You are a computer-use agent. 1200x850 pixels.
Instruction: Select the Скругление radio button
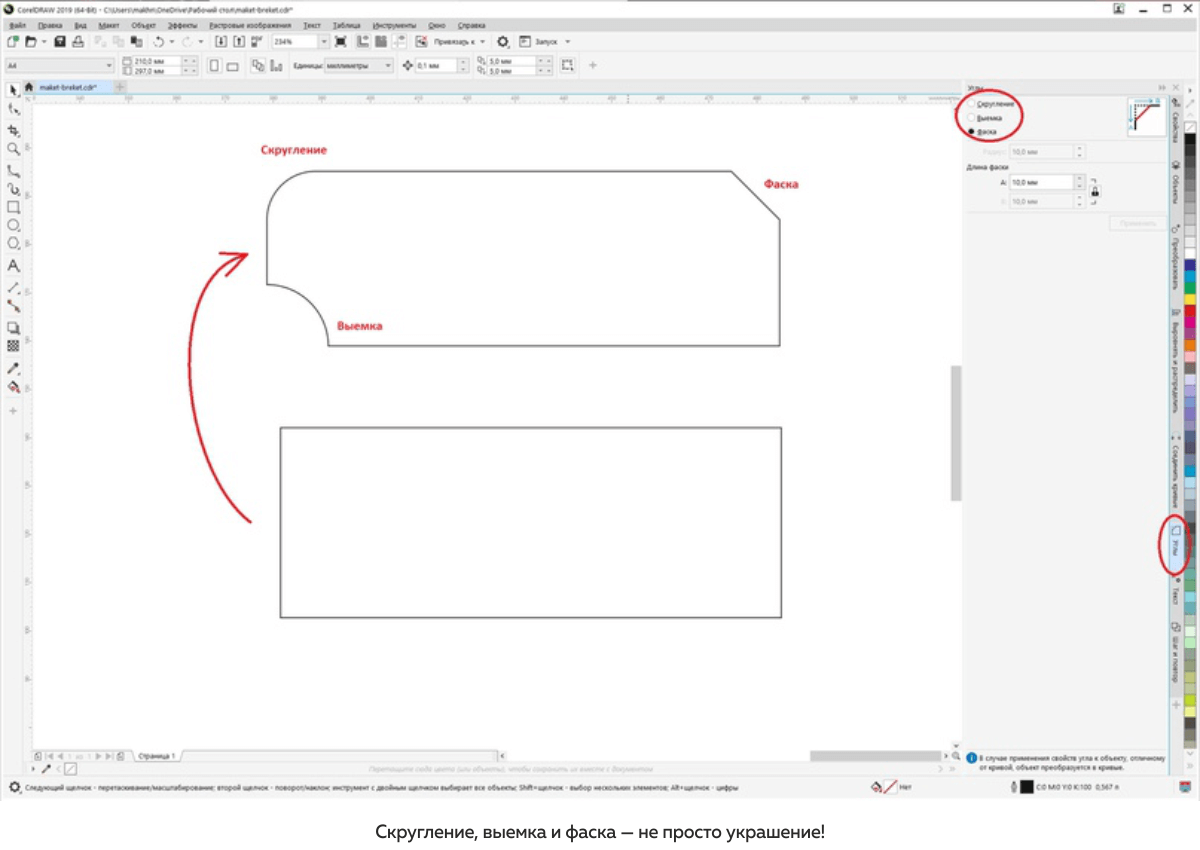(970, 104)
